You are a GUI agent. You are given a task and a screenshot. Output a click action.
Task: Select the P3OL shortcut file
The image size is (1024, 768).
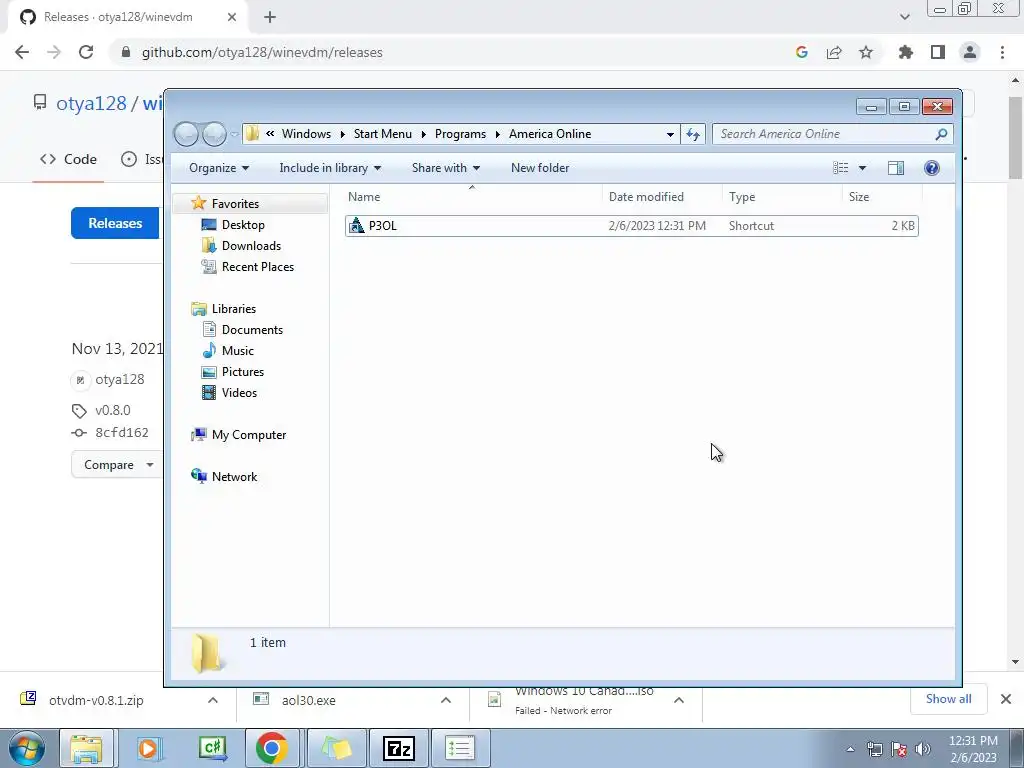(x=631, y=226)
